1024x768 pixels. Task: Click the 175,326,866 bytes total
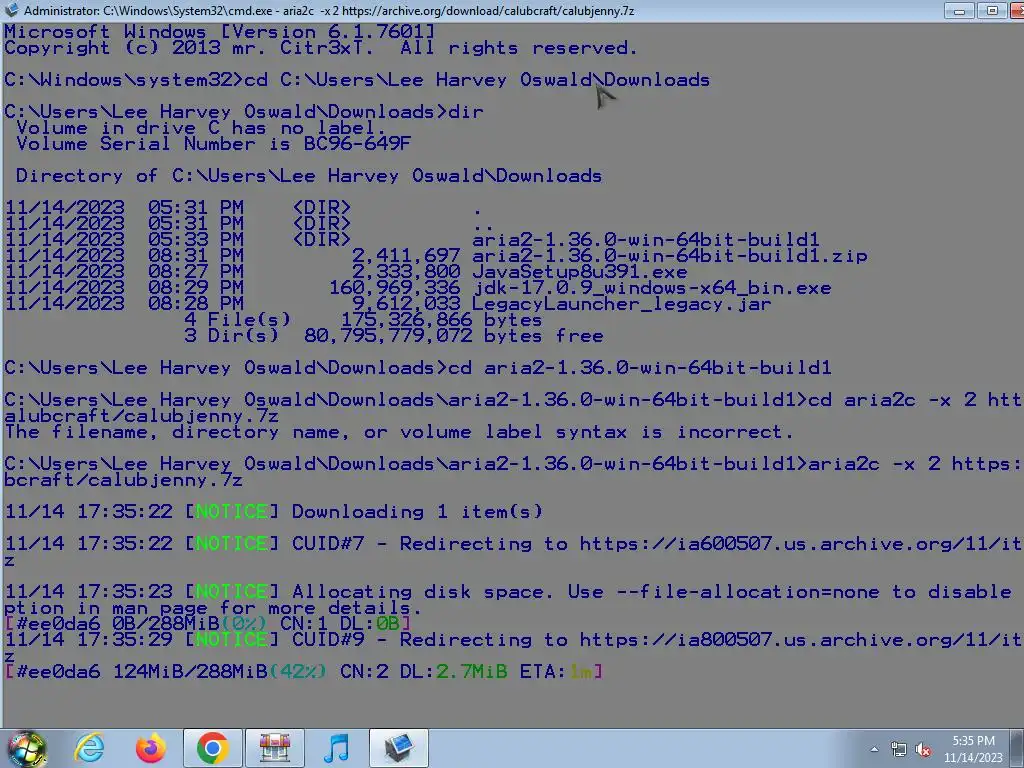(x=441, y=320)
